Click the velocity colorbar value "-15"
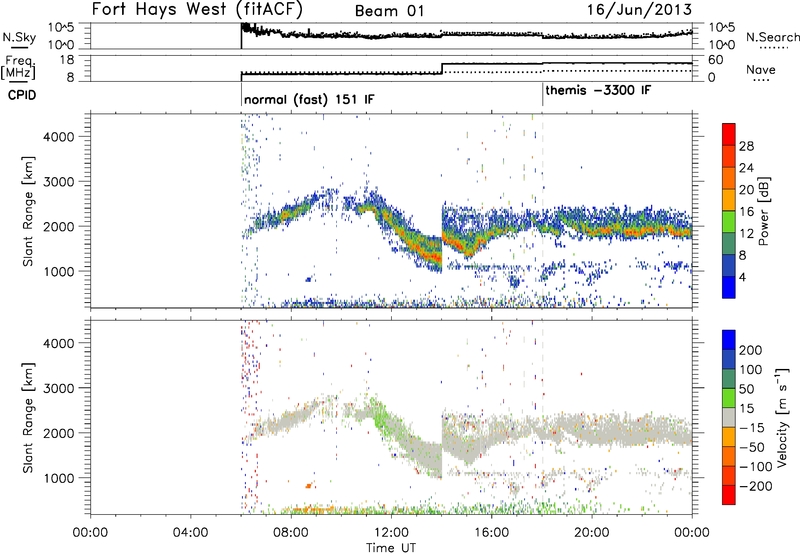 click(x=752, y=427)
